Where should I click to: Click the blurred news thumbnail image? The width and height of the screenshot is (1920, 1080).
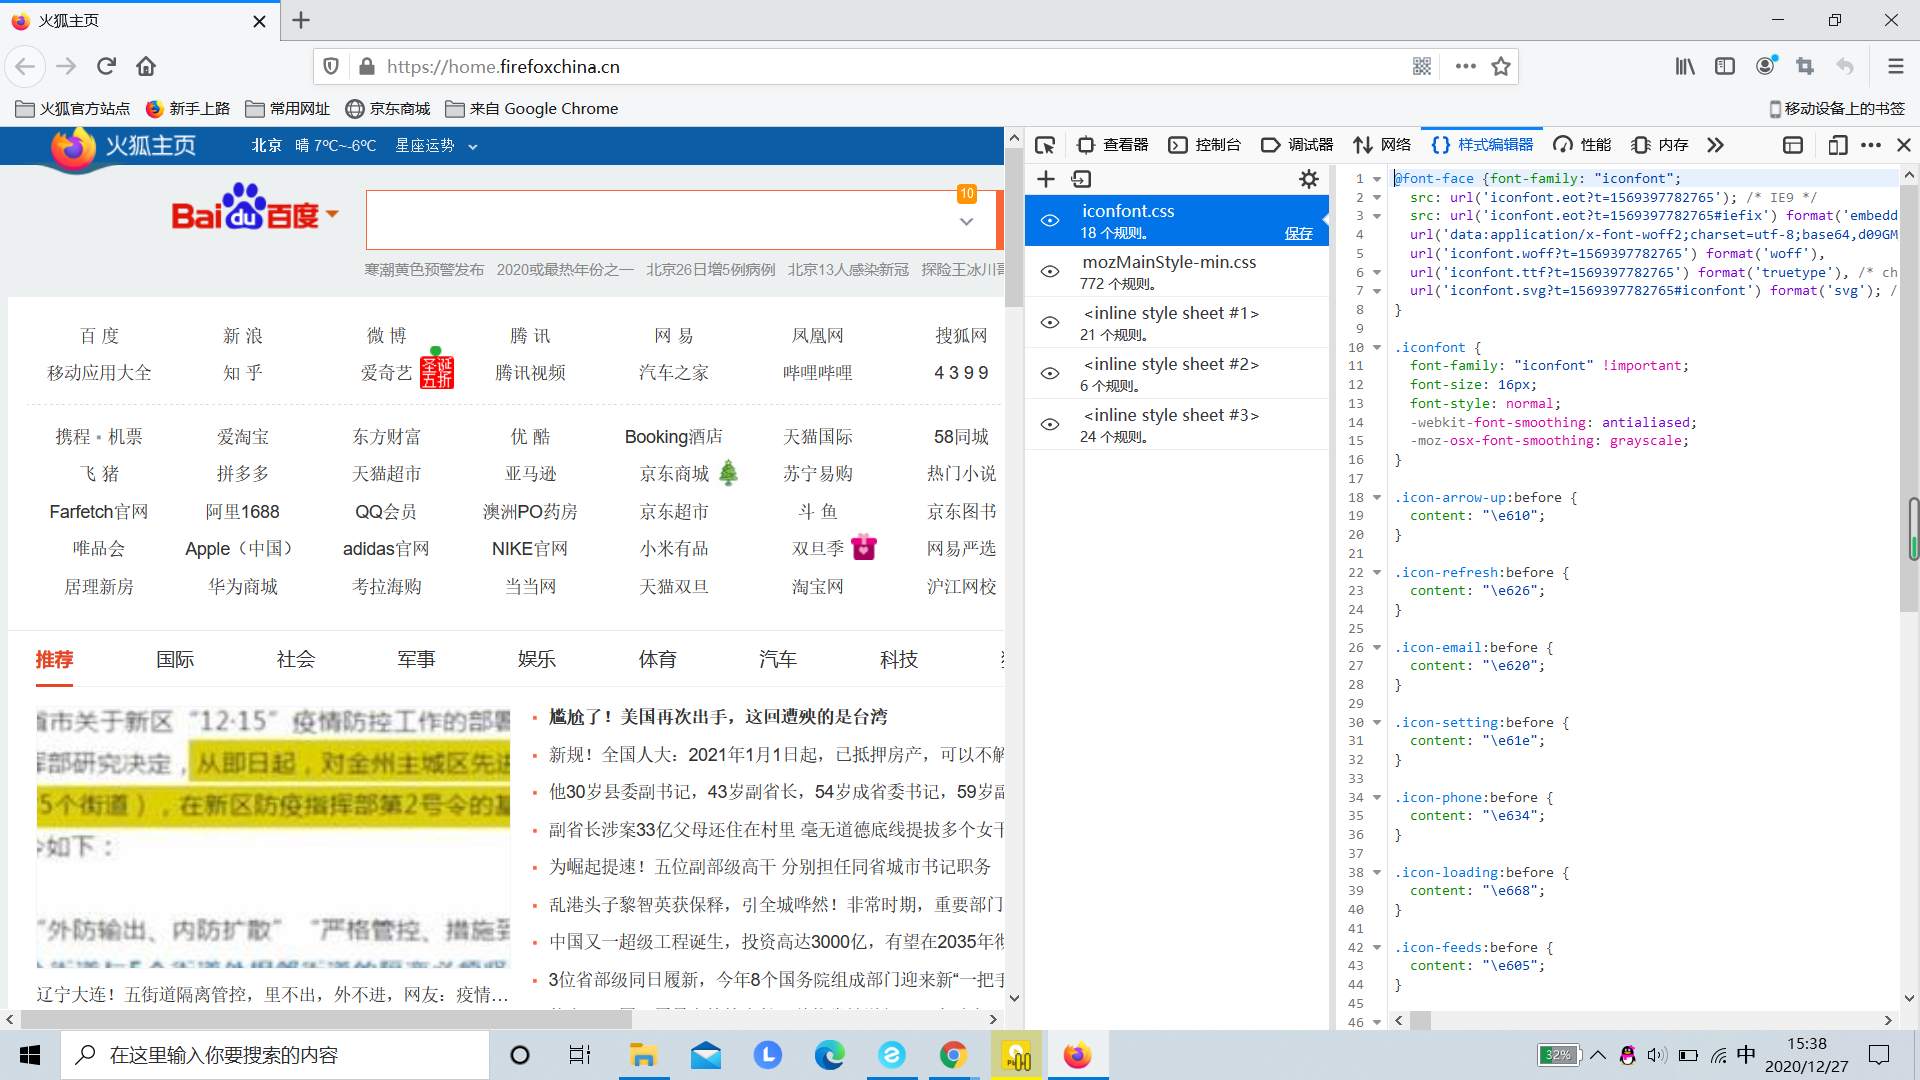pyautogui.click(x=273, y=835)
